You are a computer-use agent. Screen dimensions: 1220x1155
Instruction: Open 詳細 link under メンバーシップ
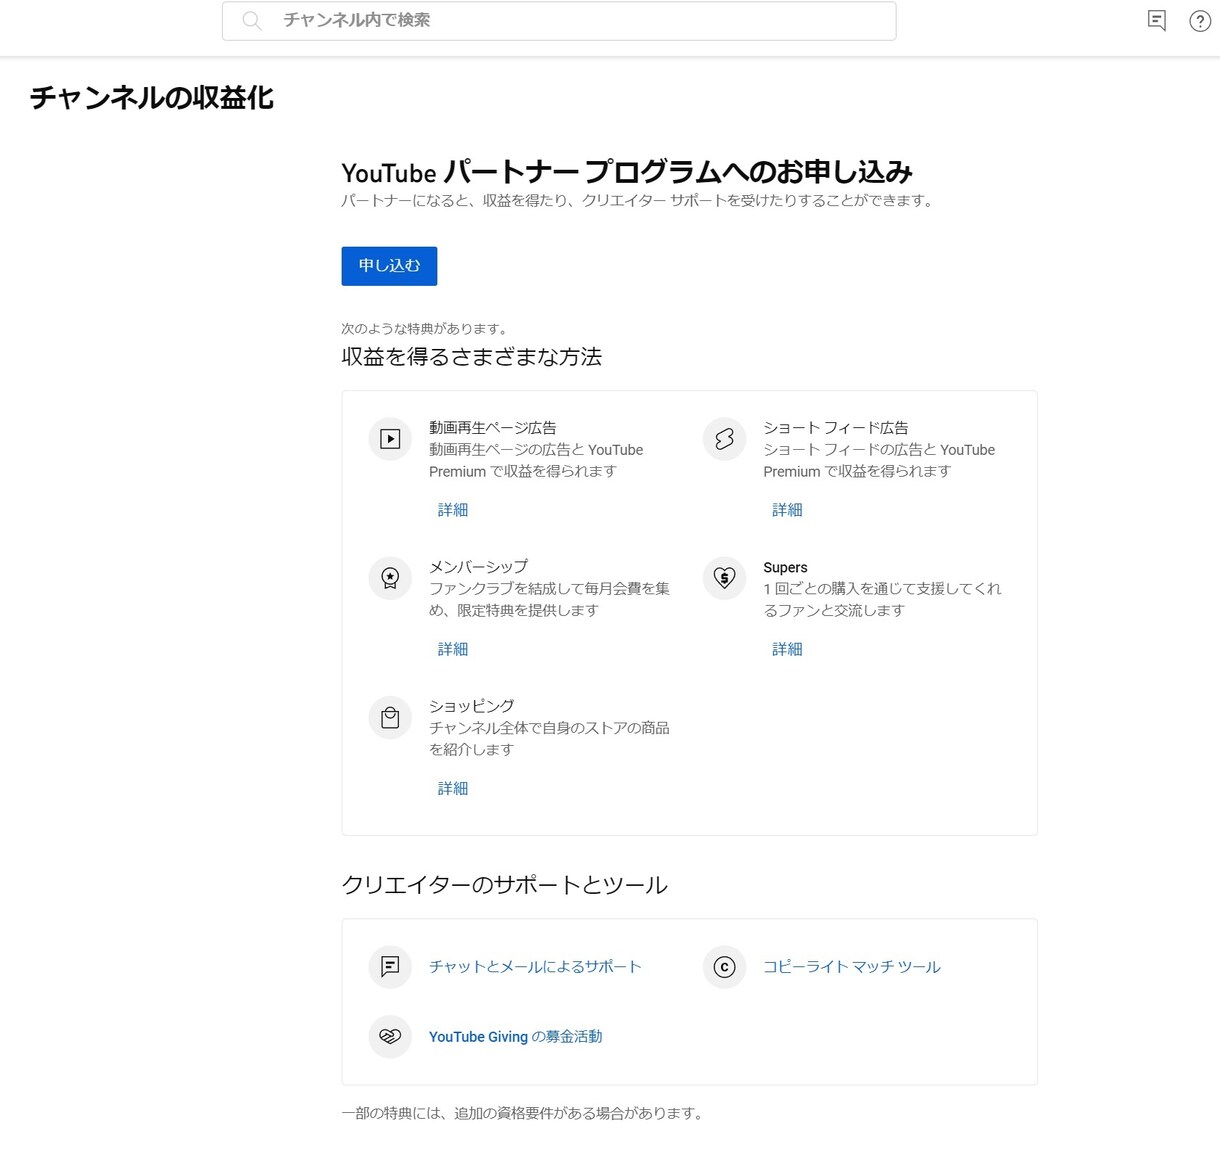pos(453,649)
